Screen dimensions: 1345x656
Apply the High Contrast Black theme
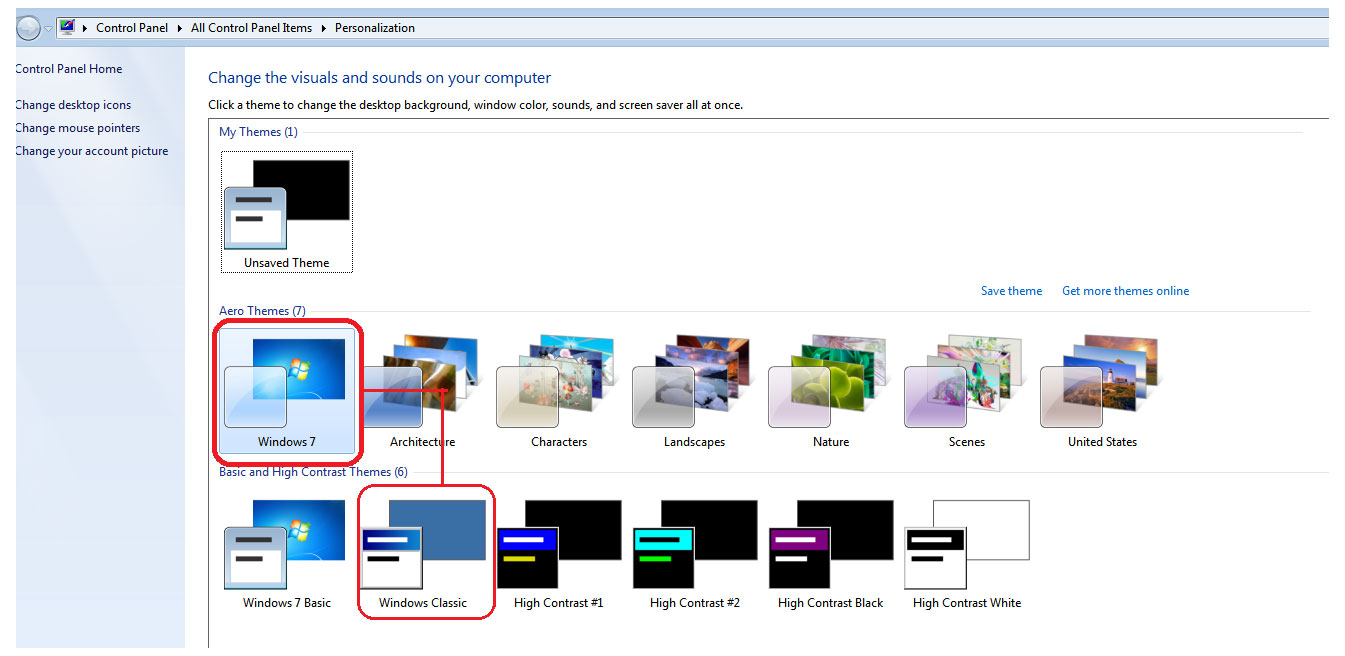(x=830, y=555)
